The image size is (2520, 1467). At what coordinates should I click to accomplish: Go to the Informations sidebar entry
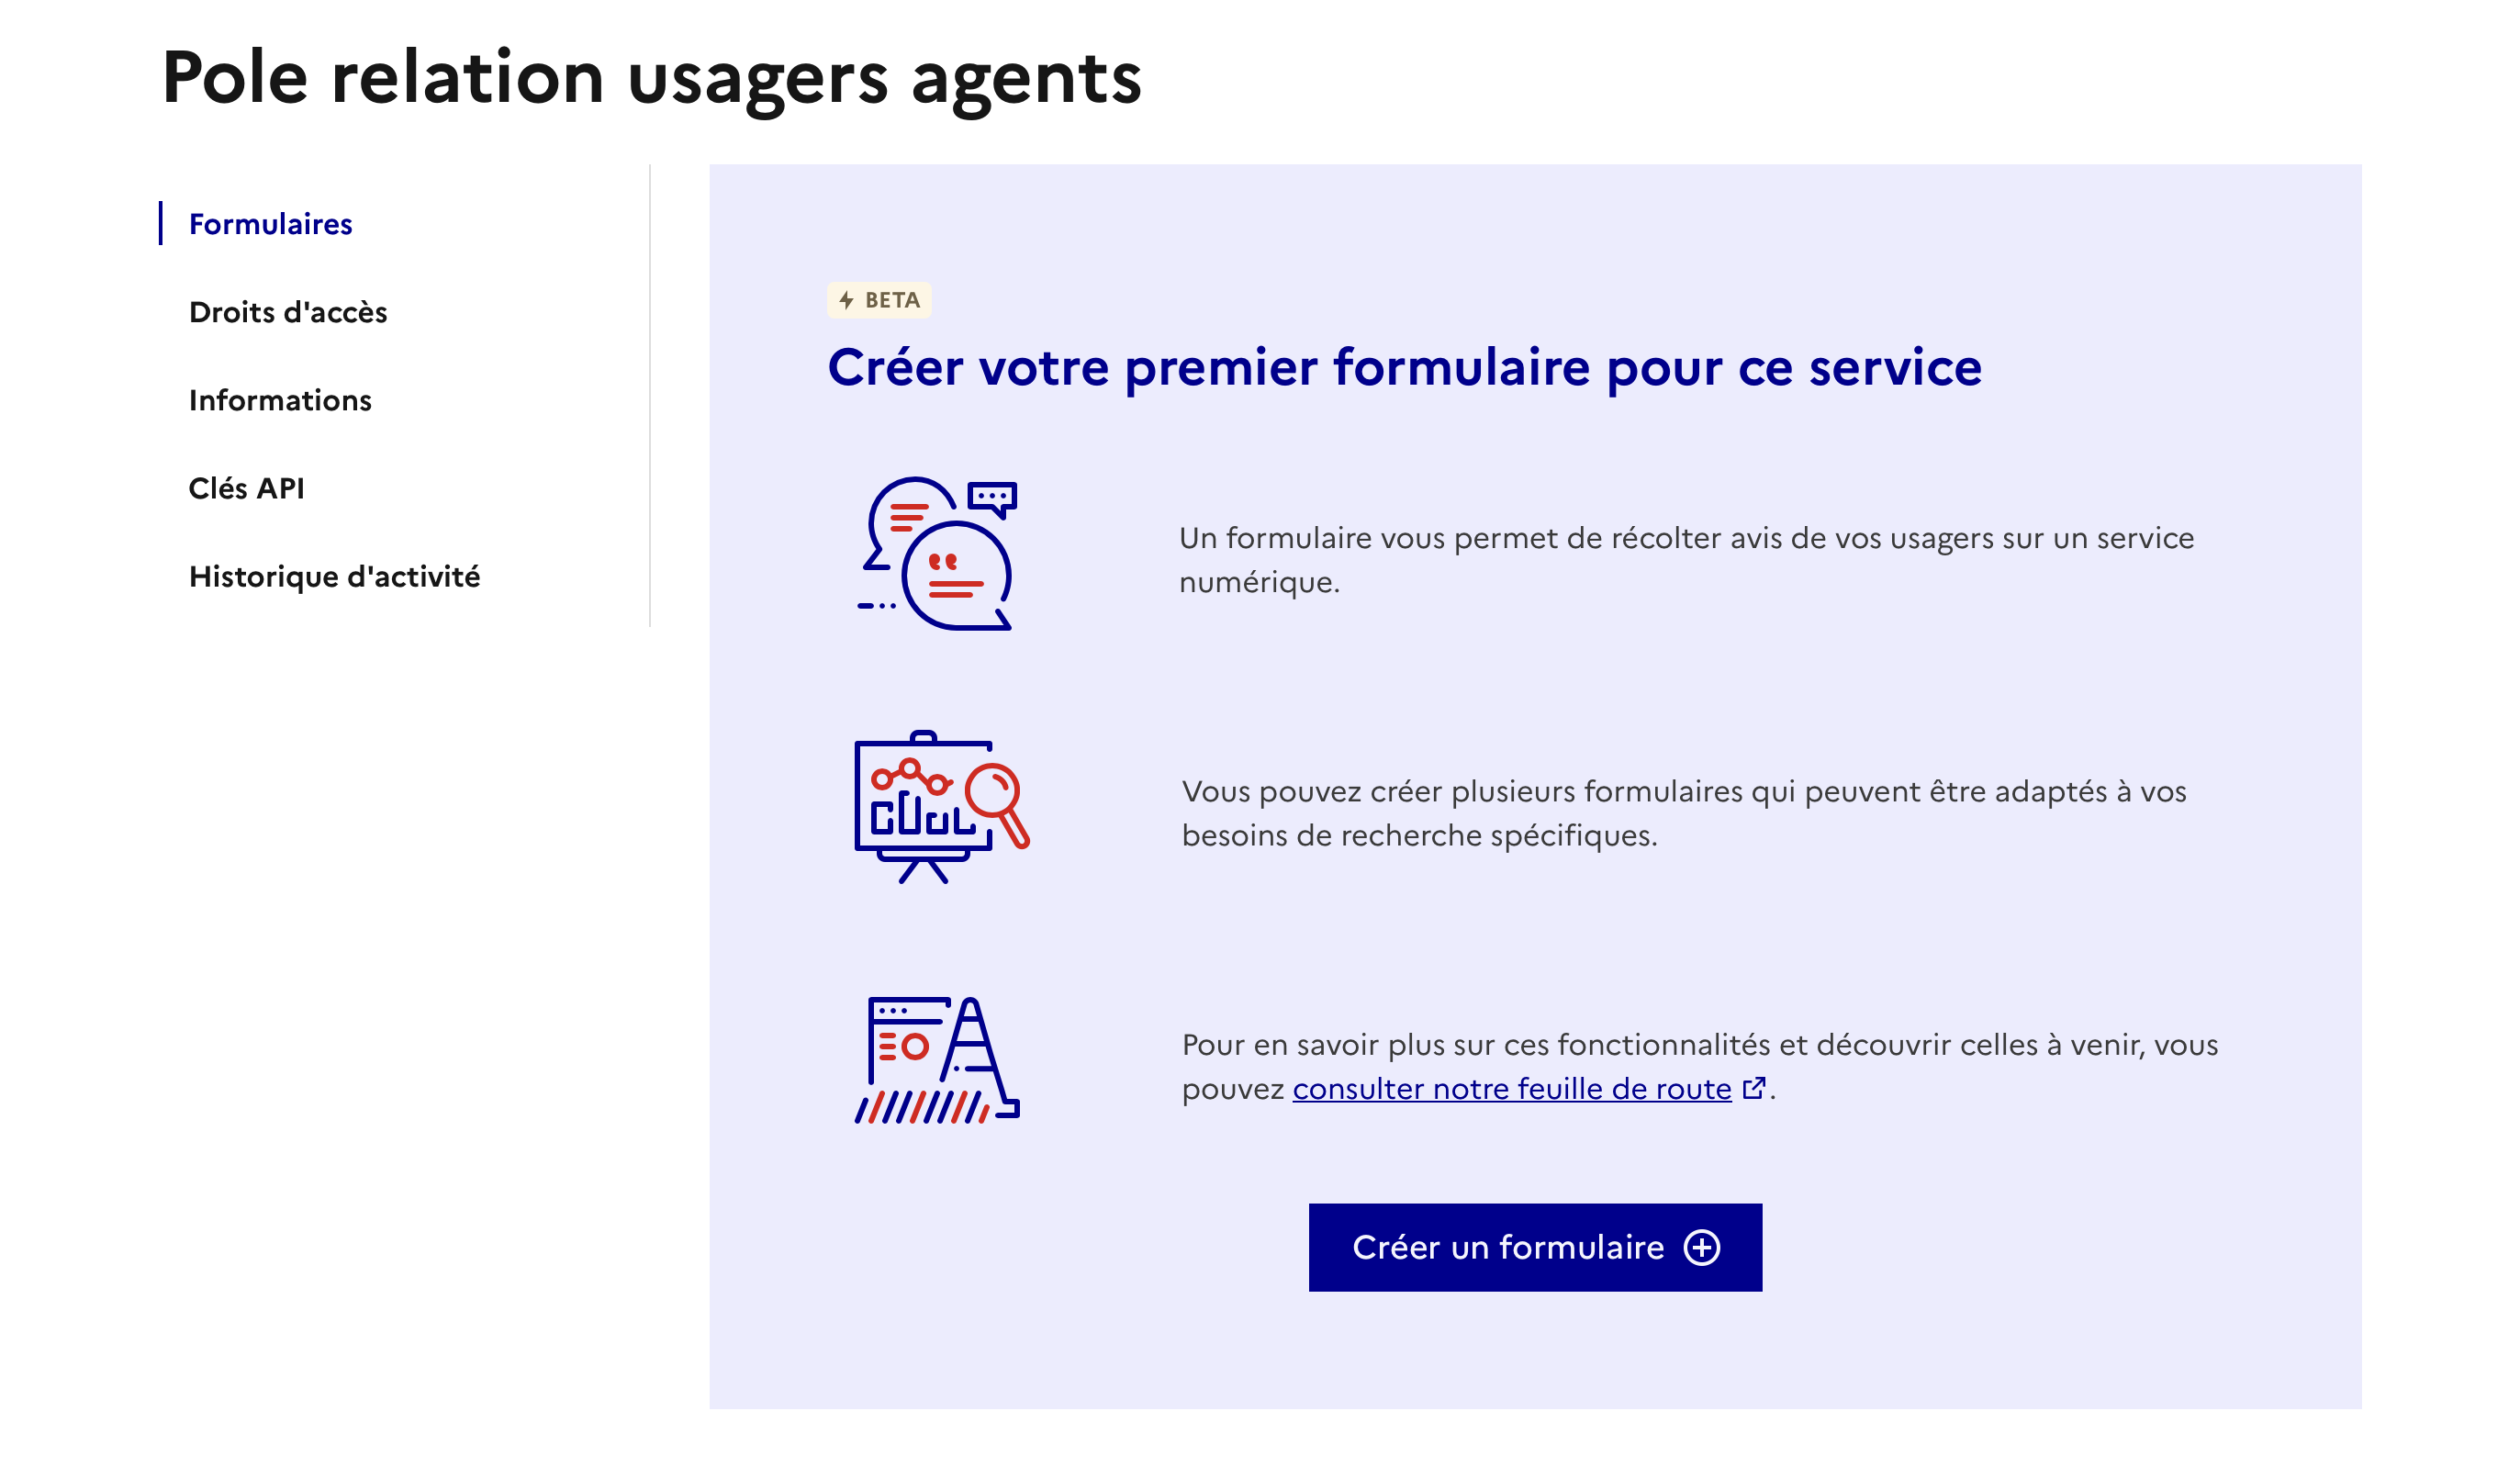tap(280, 400)
